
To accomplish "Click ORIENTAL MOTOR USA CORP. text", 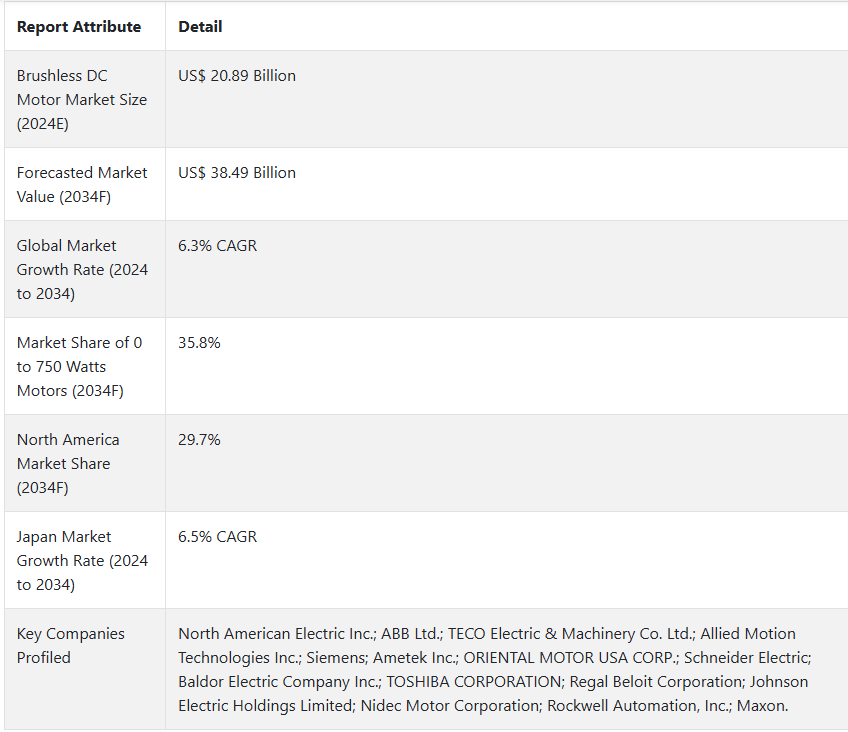I will (571, 657).
